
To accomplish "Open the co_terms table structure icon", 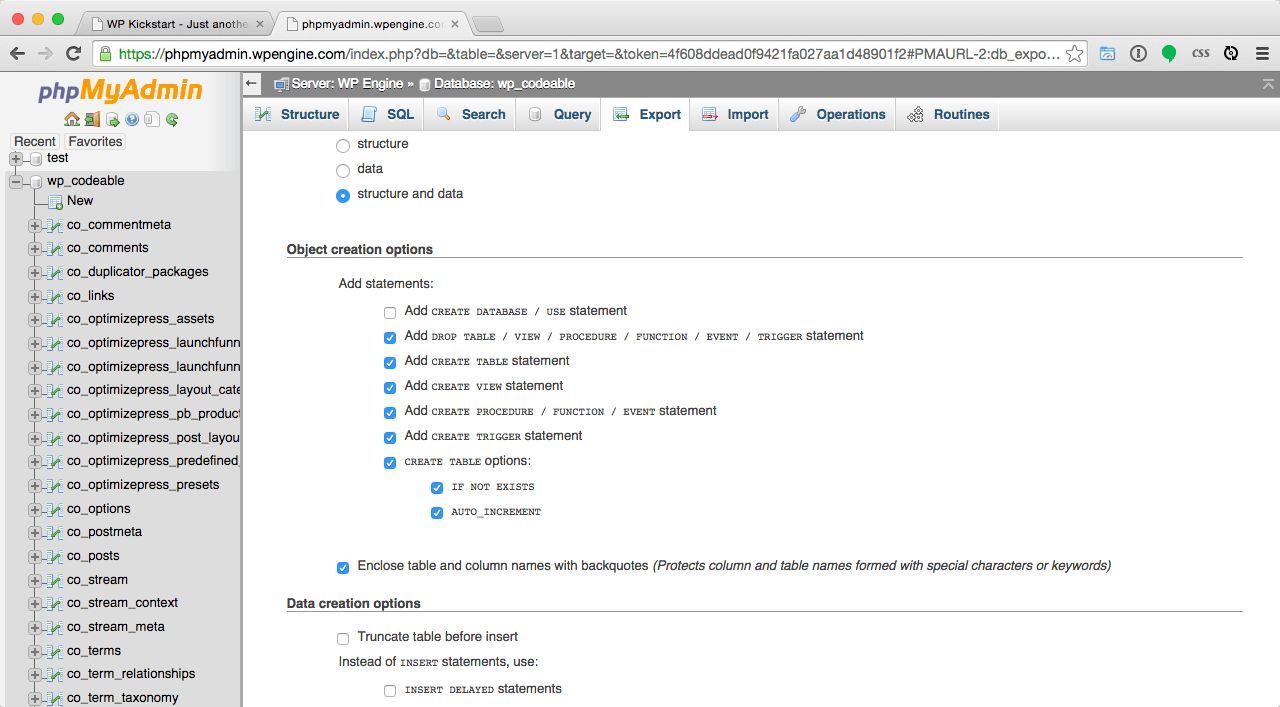I will [x=56, y=652].
